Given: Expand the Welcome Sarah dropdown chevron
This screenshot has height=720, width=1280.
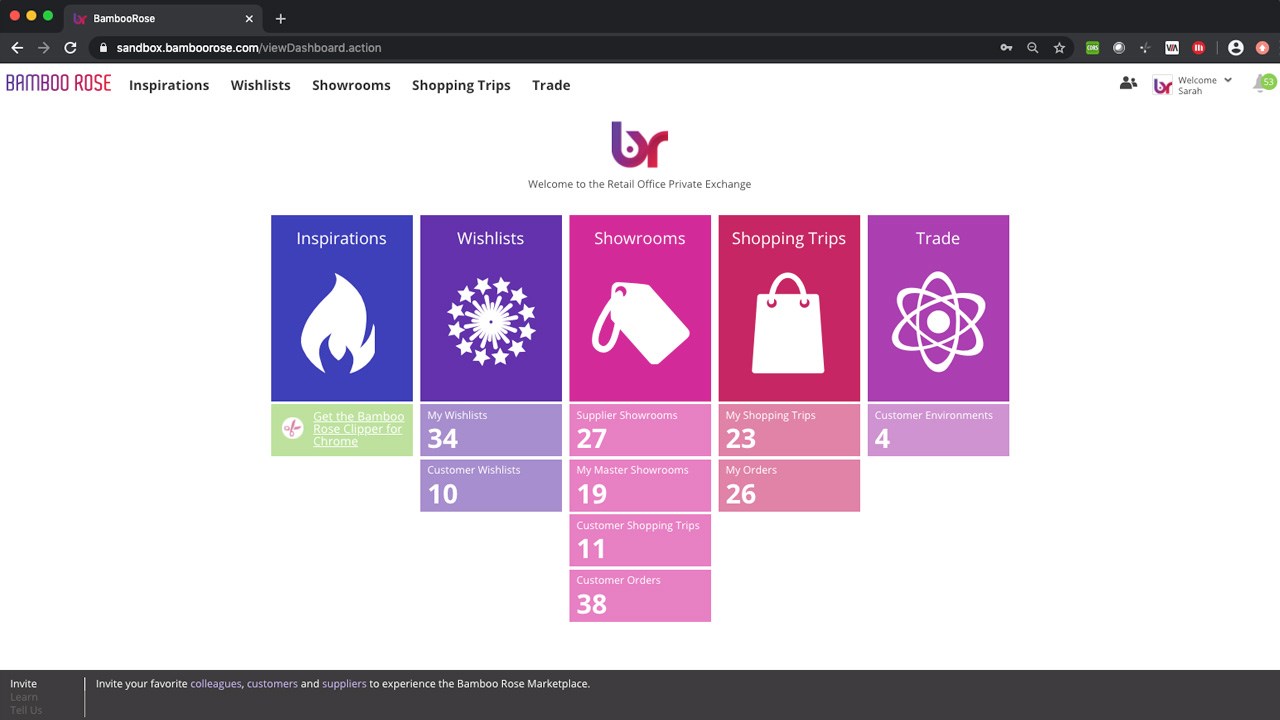Looking at the screenshot, I should (x=1228, y=80).
